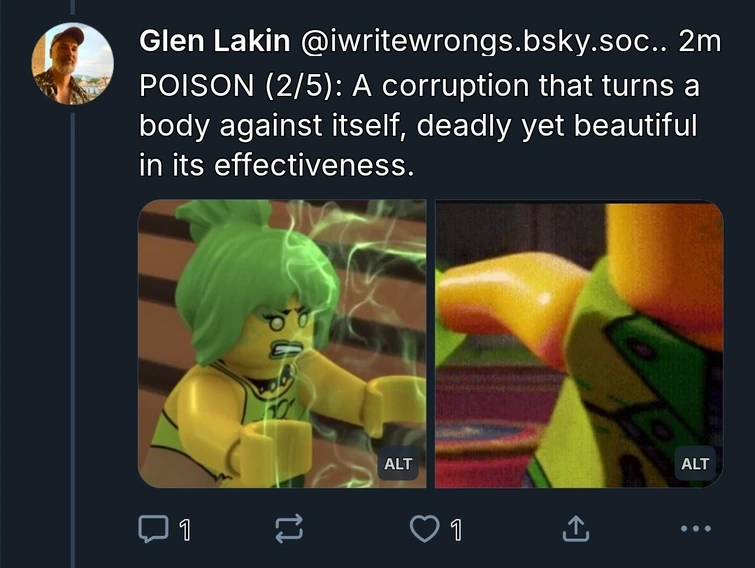Image resolution: width=755 pixels, height=568 pixels.
Task: Open the green-haired LEGO character image
Action: (x=282, y=344)
